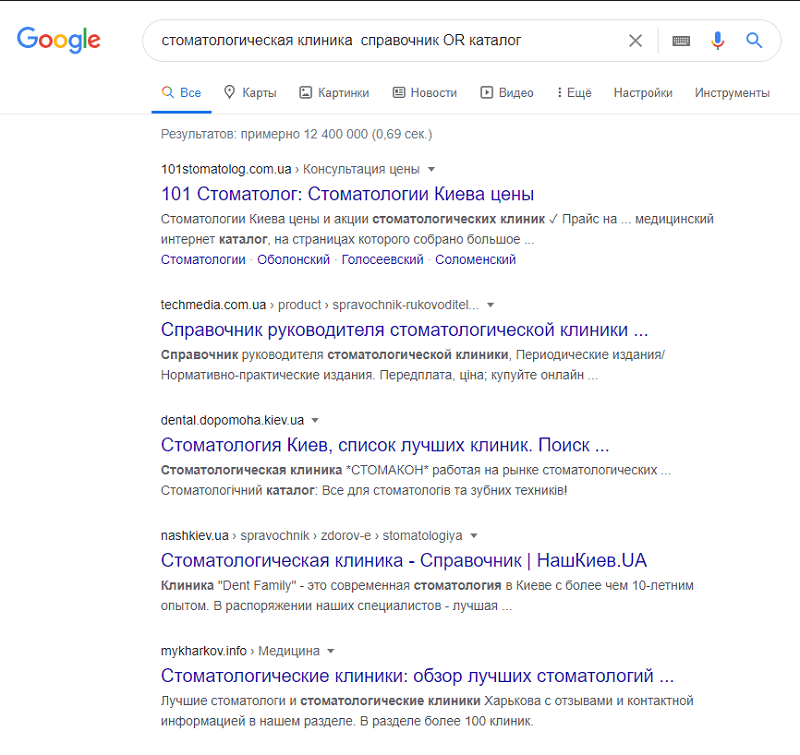Switch to the Картинки tab

coord(334,93)
